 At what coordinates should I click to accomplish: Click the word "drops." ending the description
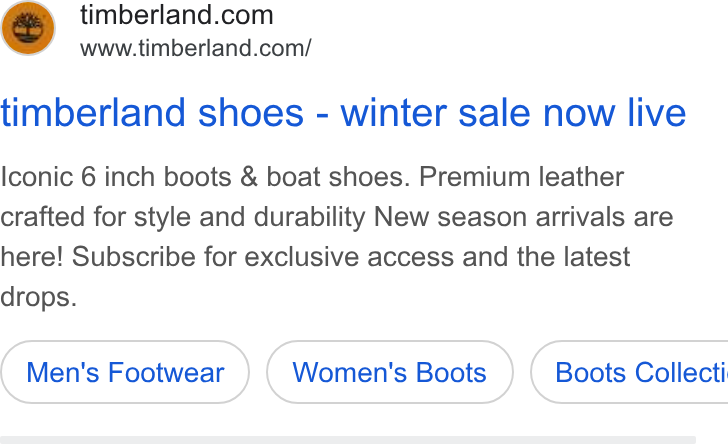pos(39,297)
